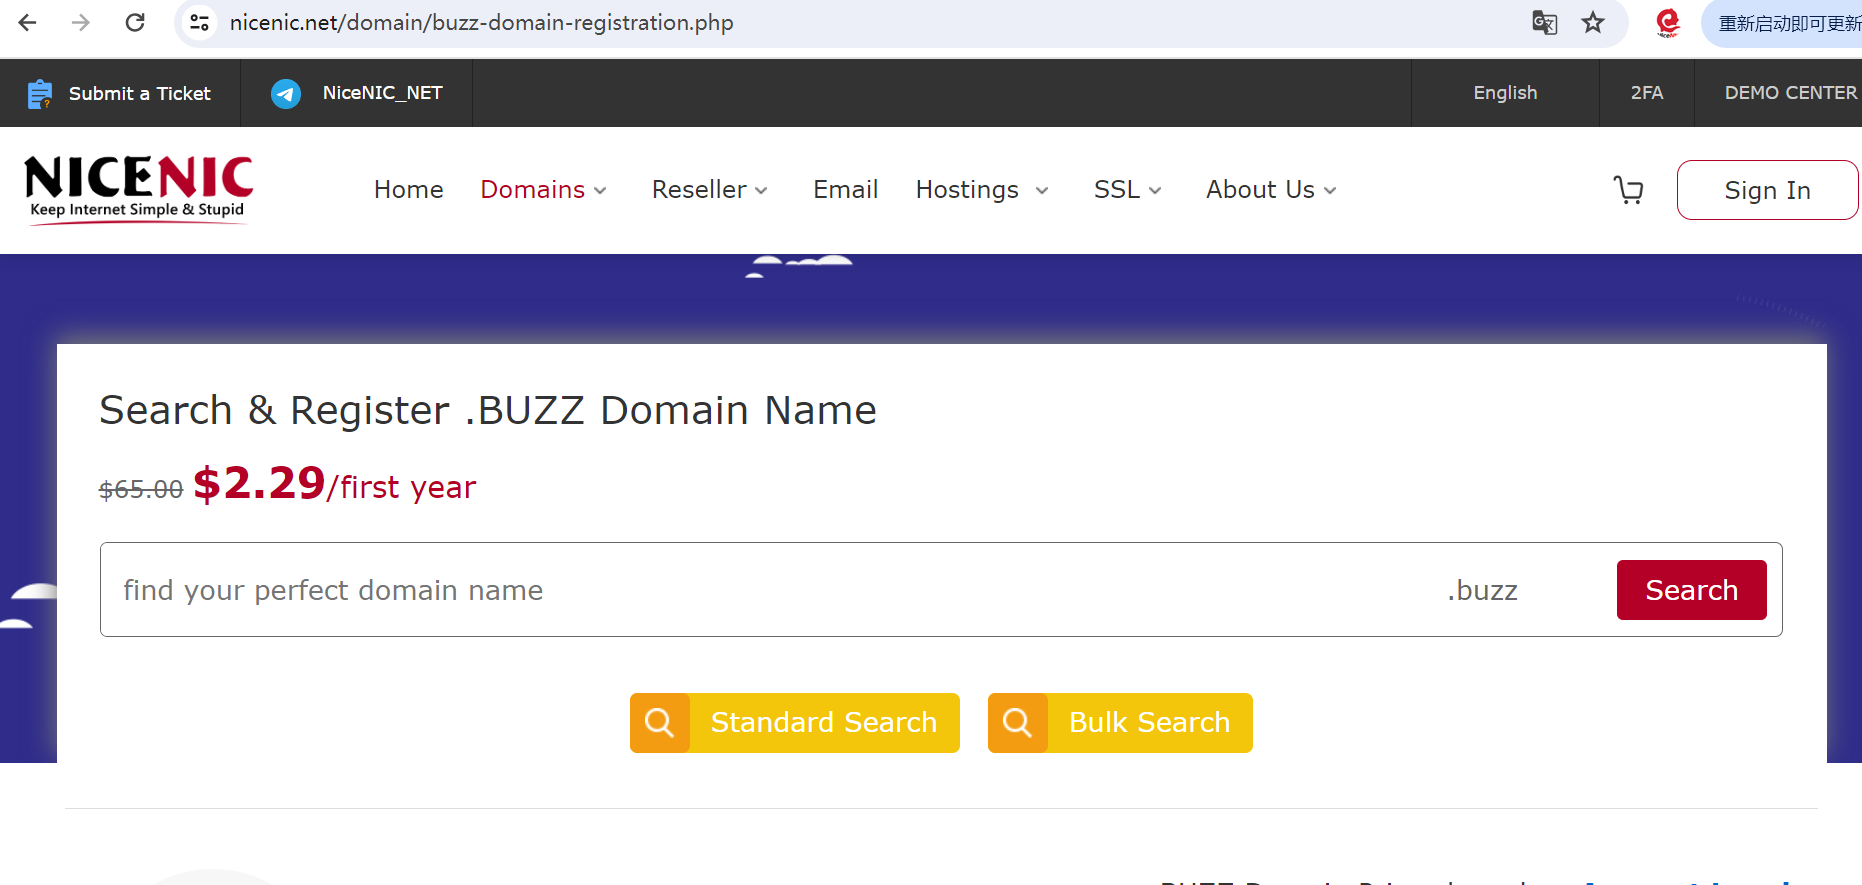Expand Domains dropdown chevron
The height and width of the screenshot is (885, 1862).
(600, 191)
